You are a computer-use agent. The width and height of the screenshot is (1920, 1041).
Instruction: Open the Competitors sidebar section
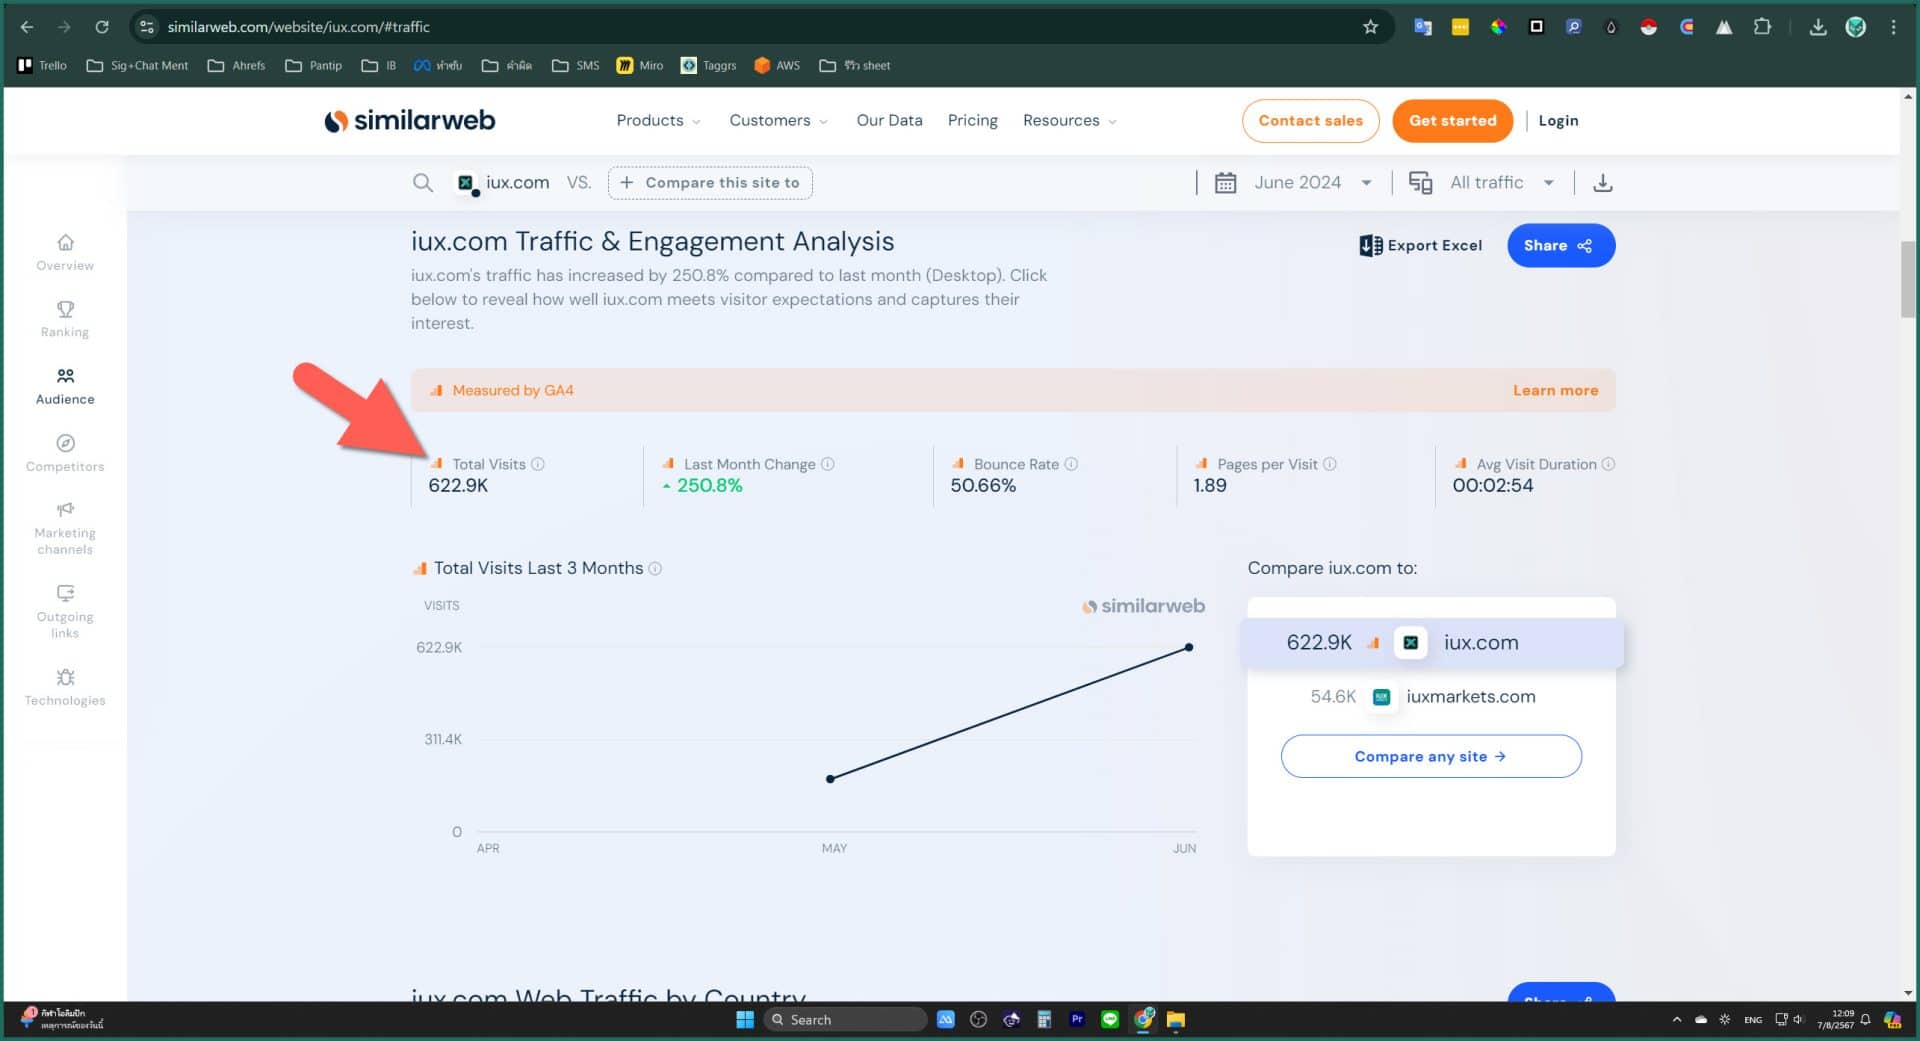pos(65,453)
